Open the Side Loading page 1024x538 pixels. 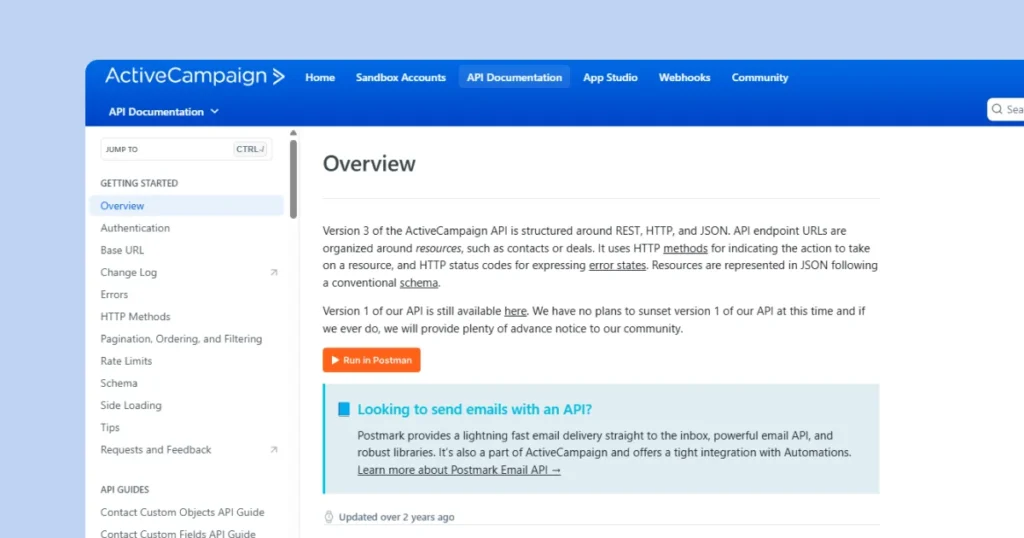click(131, 405)
